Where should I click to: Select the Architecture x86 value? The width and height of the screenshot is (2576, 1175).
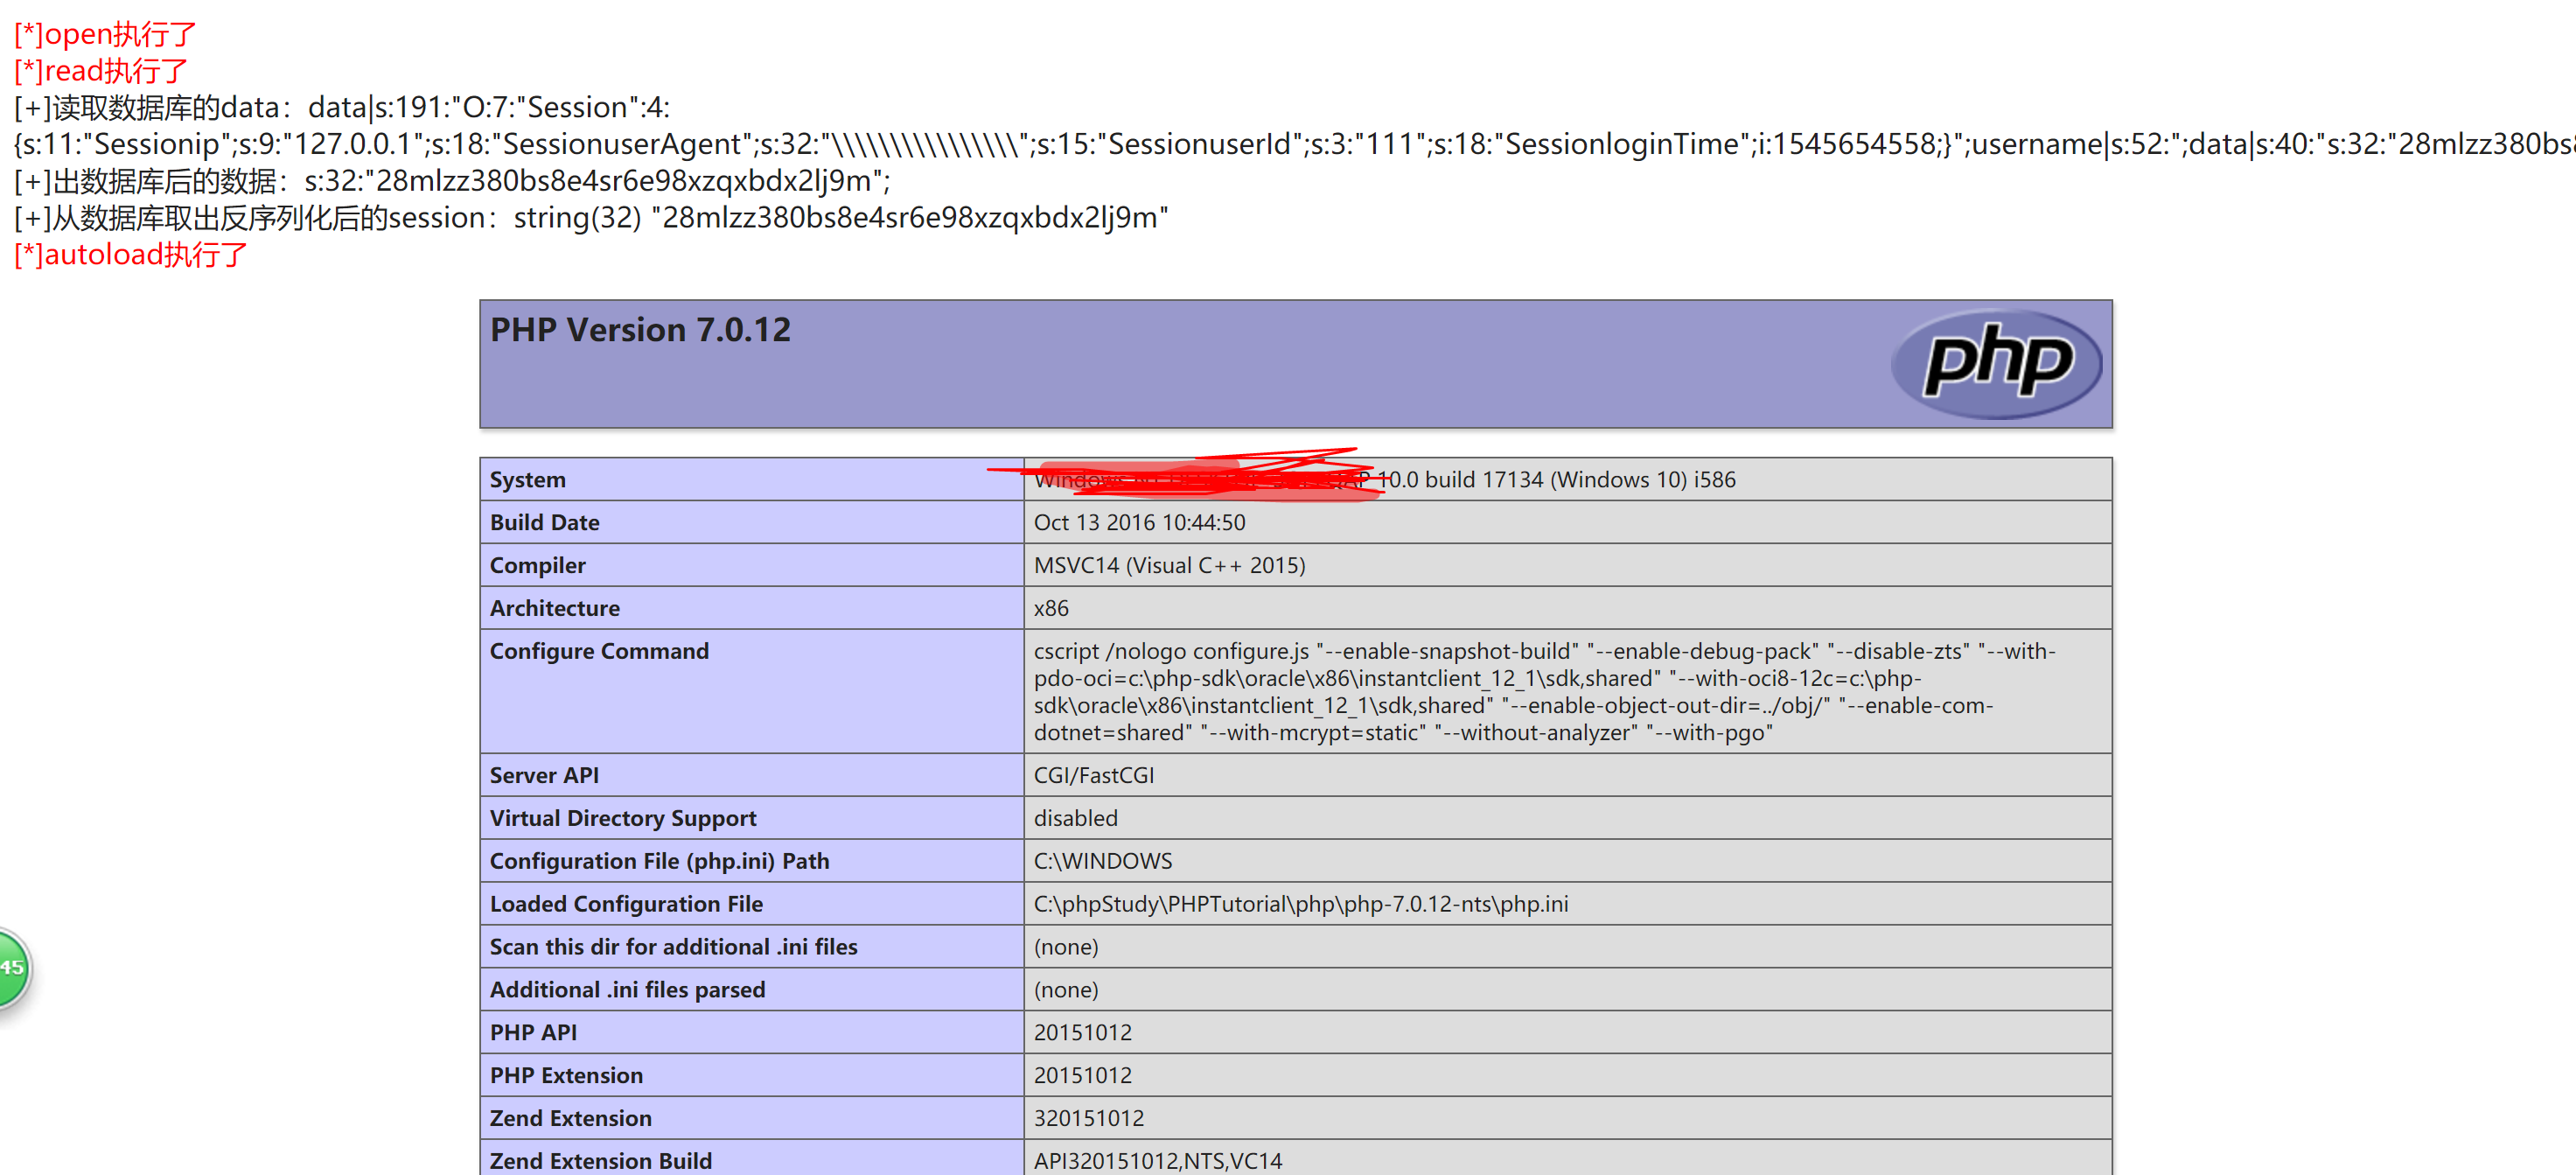[x=1051, y=609]
